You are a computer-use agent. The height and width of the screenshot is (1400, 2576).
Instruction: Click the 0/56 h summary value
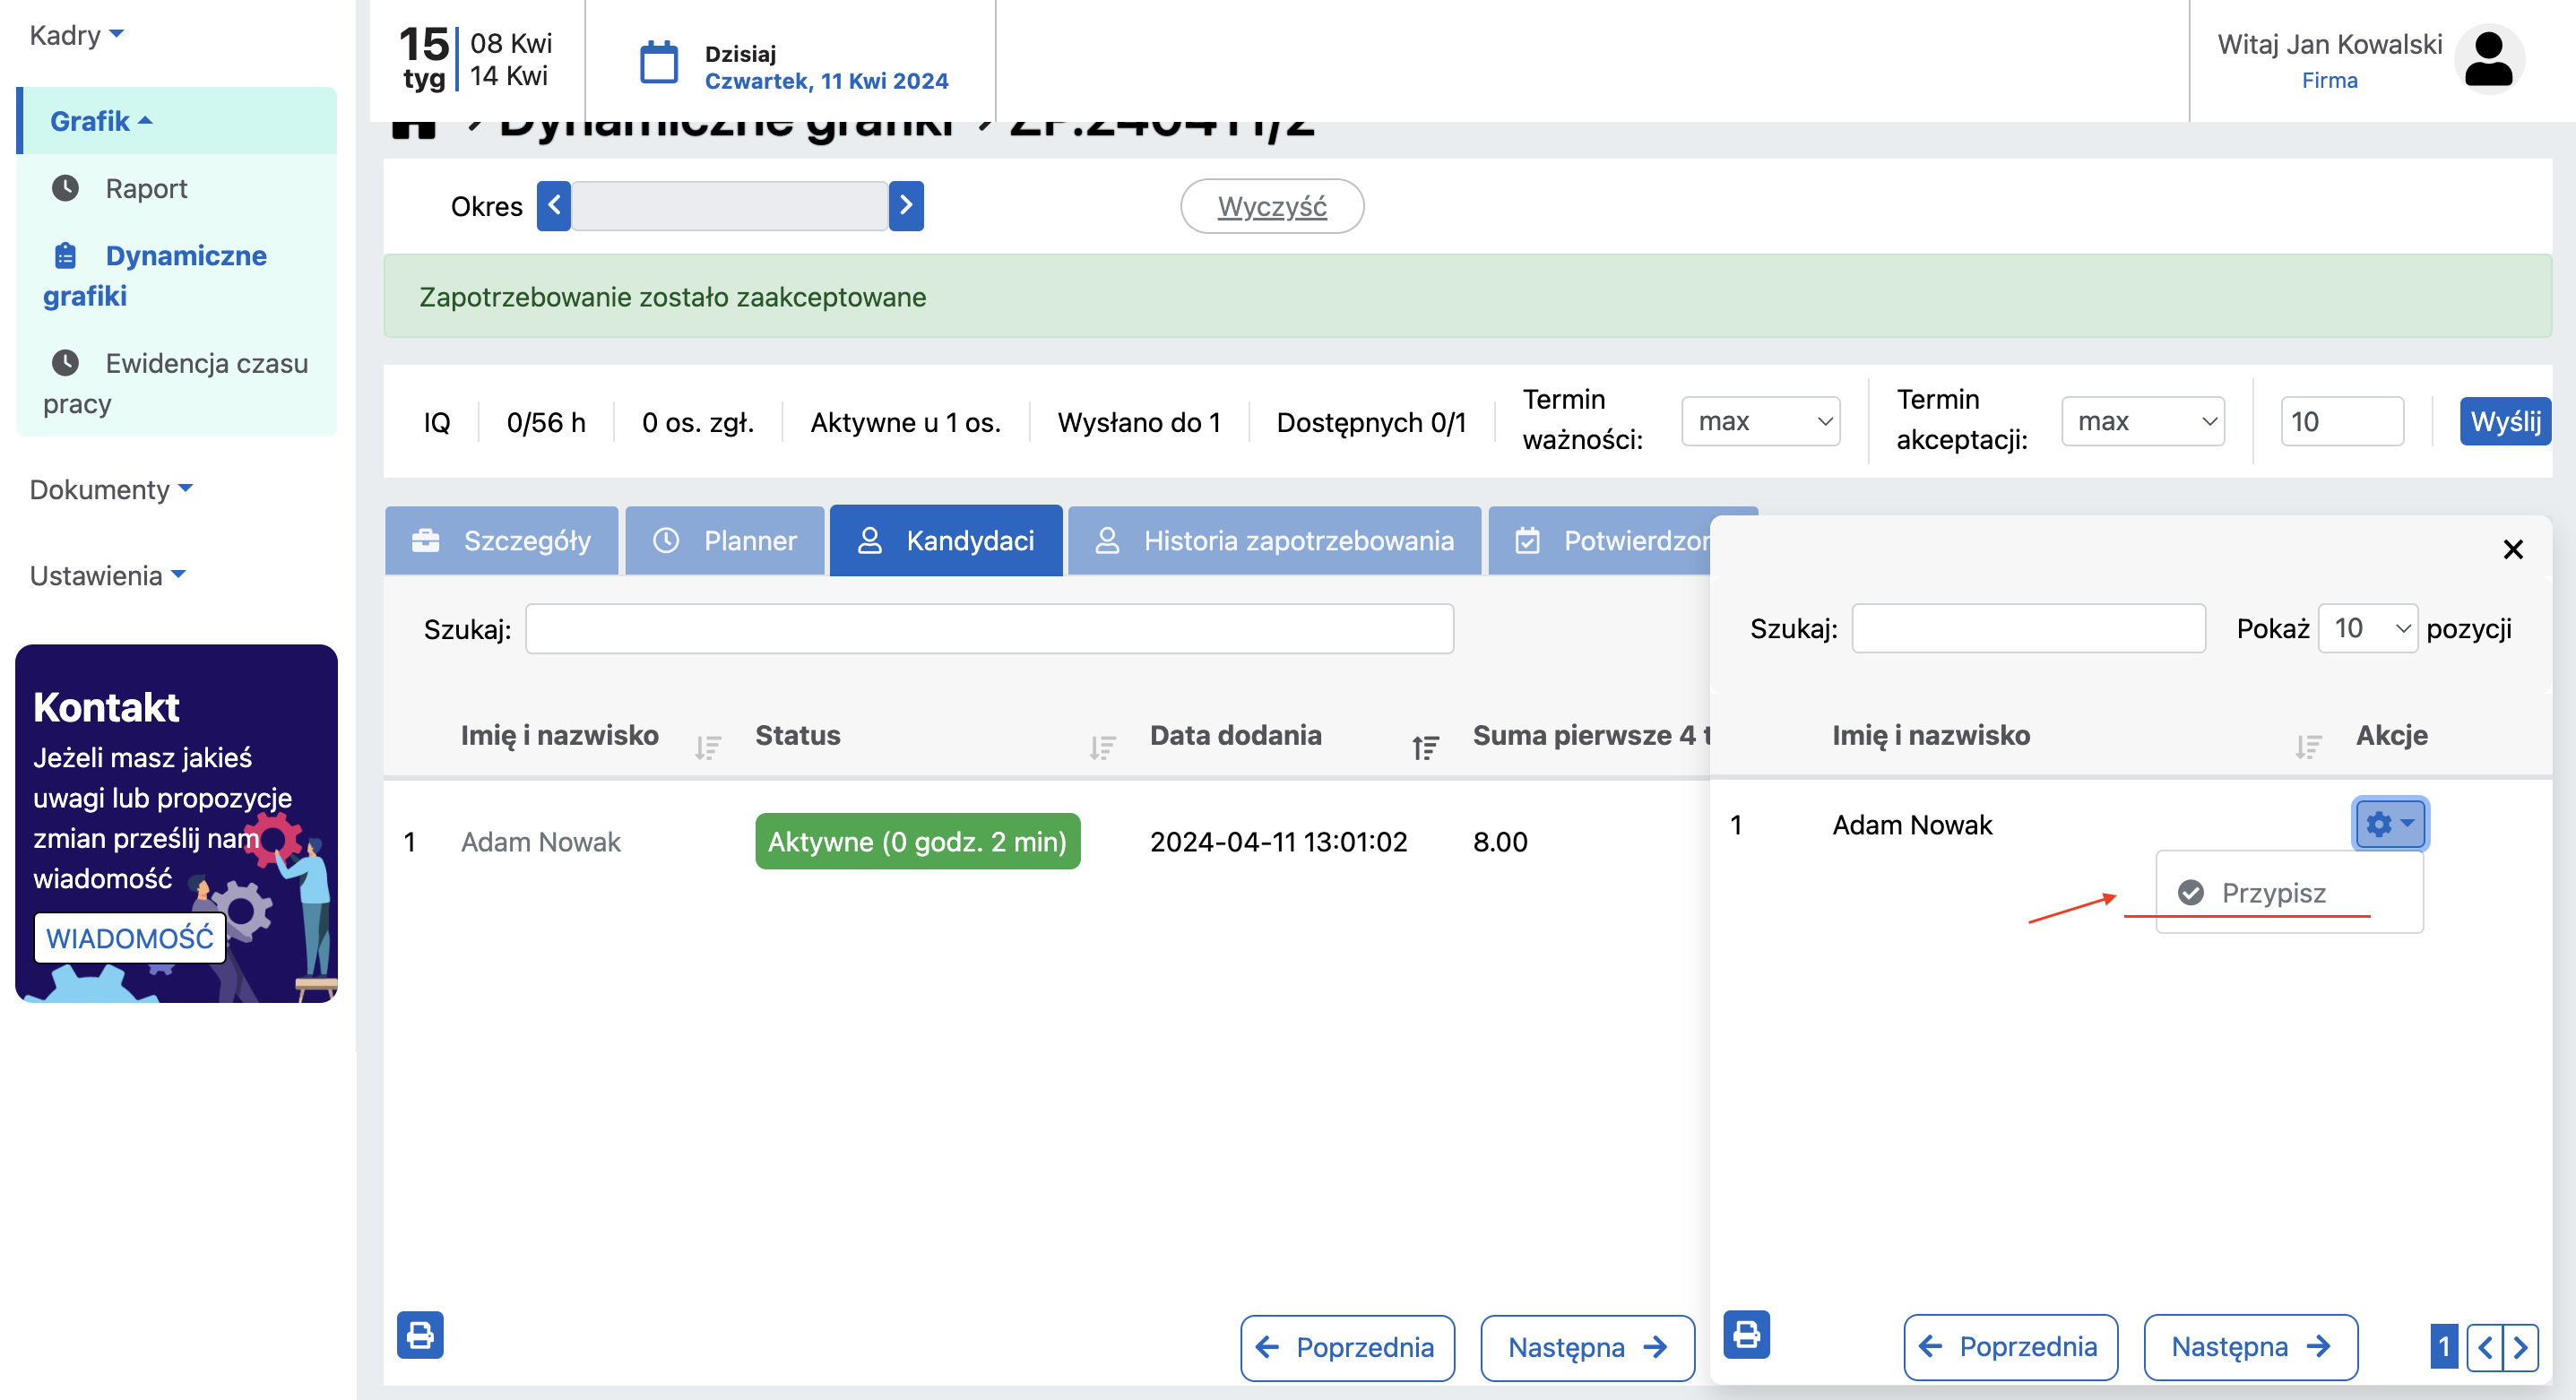click(546, 422)
